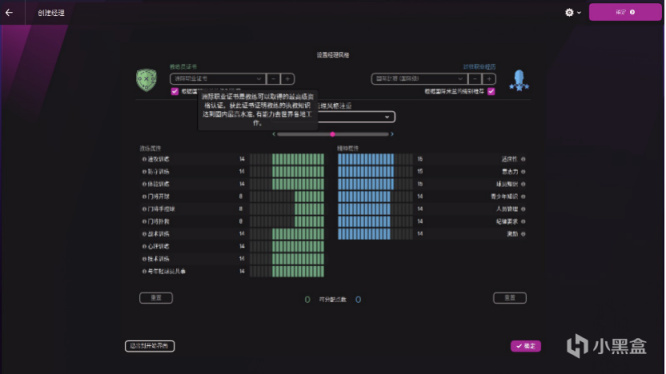Open info icon beside 防守训练
The image size is (666, 374).
point(144,172)
